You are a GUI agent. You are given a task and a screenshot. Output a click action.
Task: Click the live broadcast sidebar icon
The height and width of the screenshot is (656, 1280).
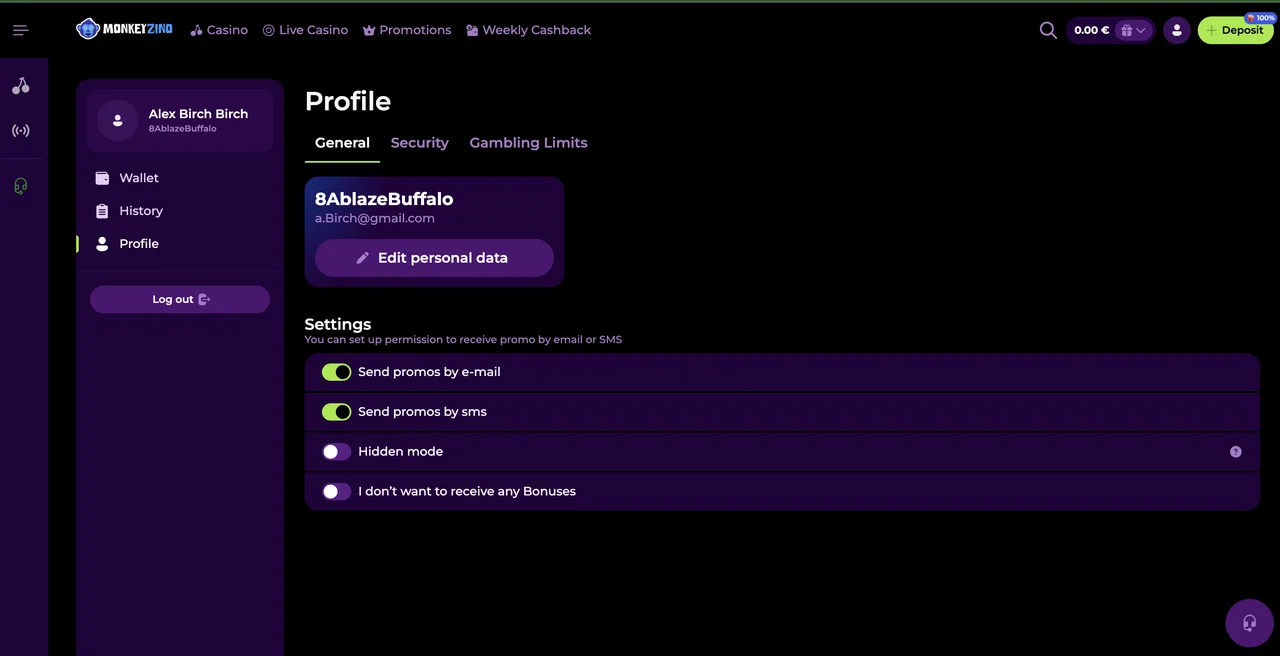tap(21, 130)
